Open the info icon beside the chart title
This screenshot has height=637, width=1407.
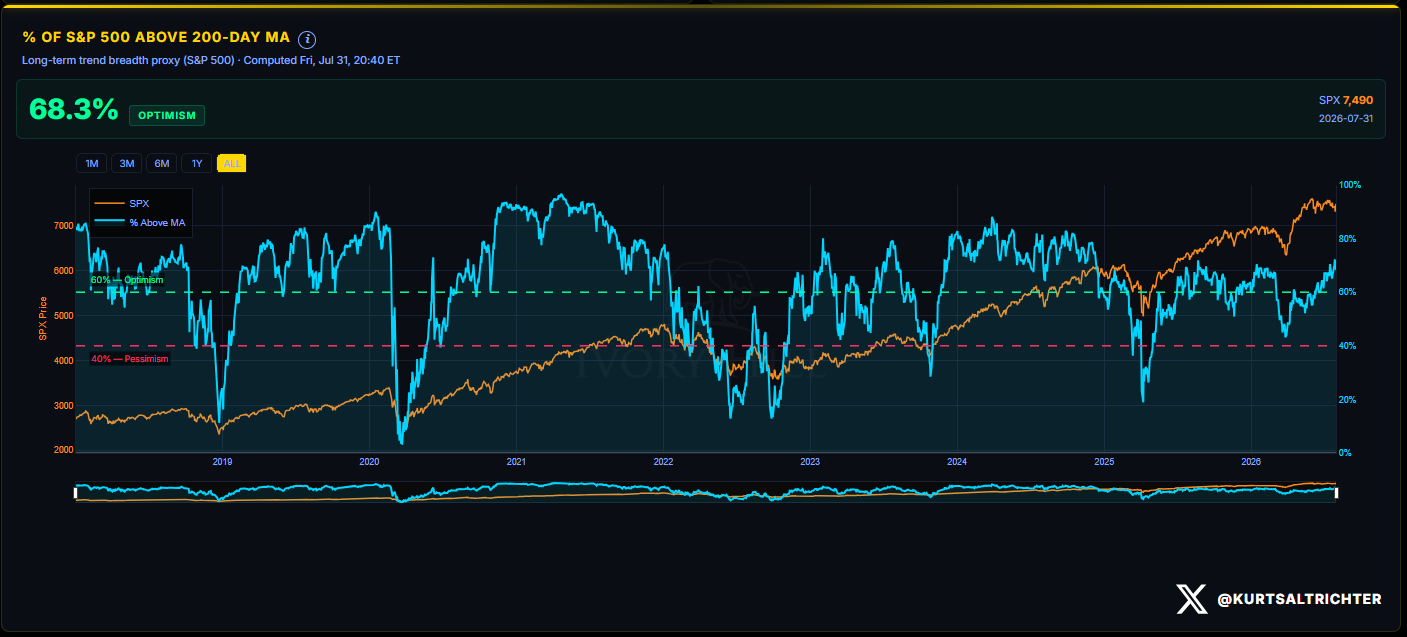[307, 39]
